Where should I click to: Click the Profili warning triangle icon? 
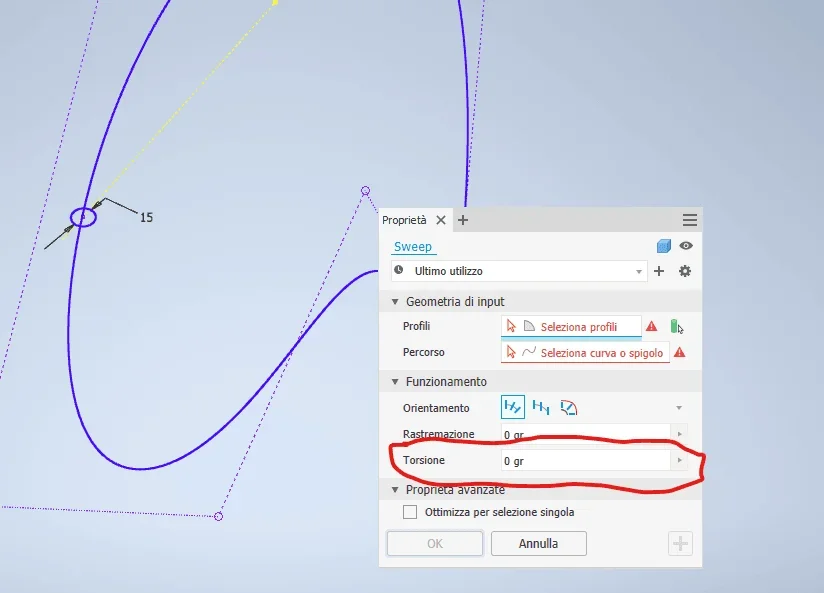(652, 326)
